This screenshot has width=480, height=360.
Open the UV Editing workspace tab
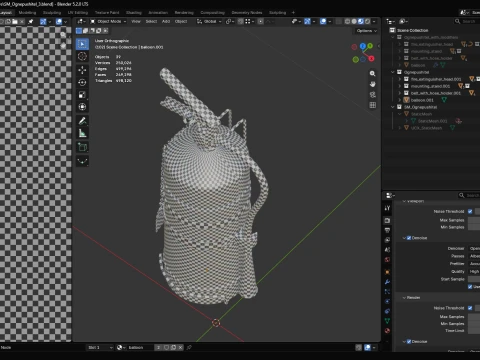click(x=78, y=13)
